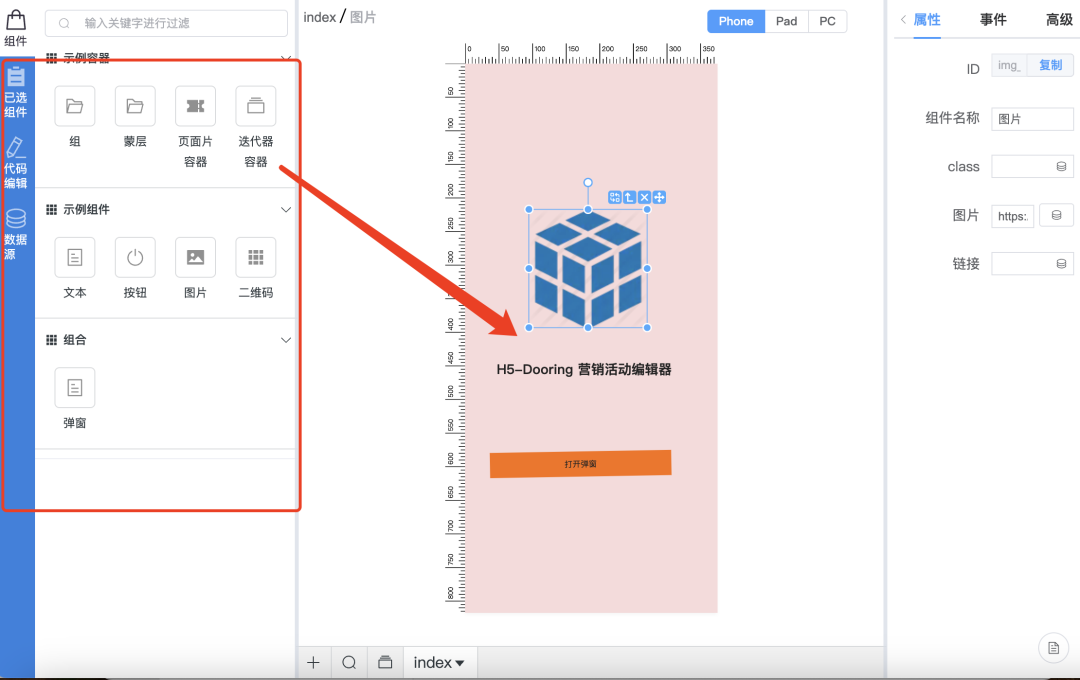
Task: Collapse the 示例容器 section
Action: coord(286,58)
